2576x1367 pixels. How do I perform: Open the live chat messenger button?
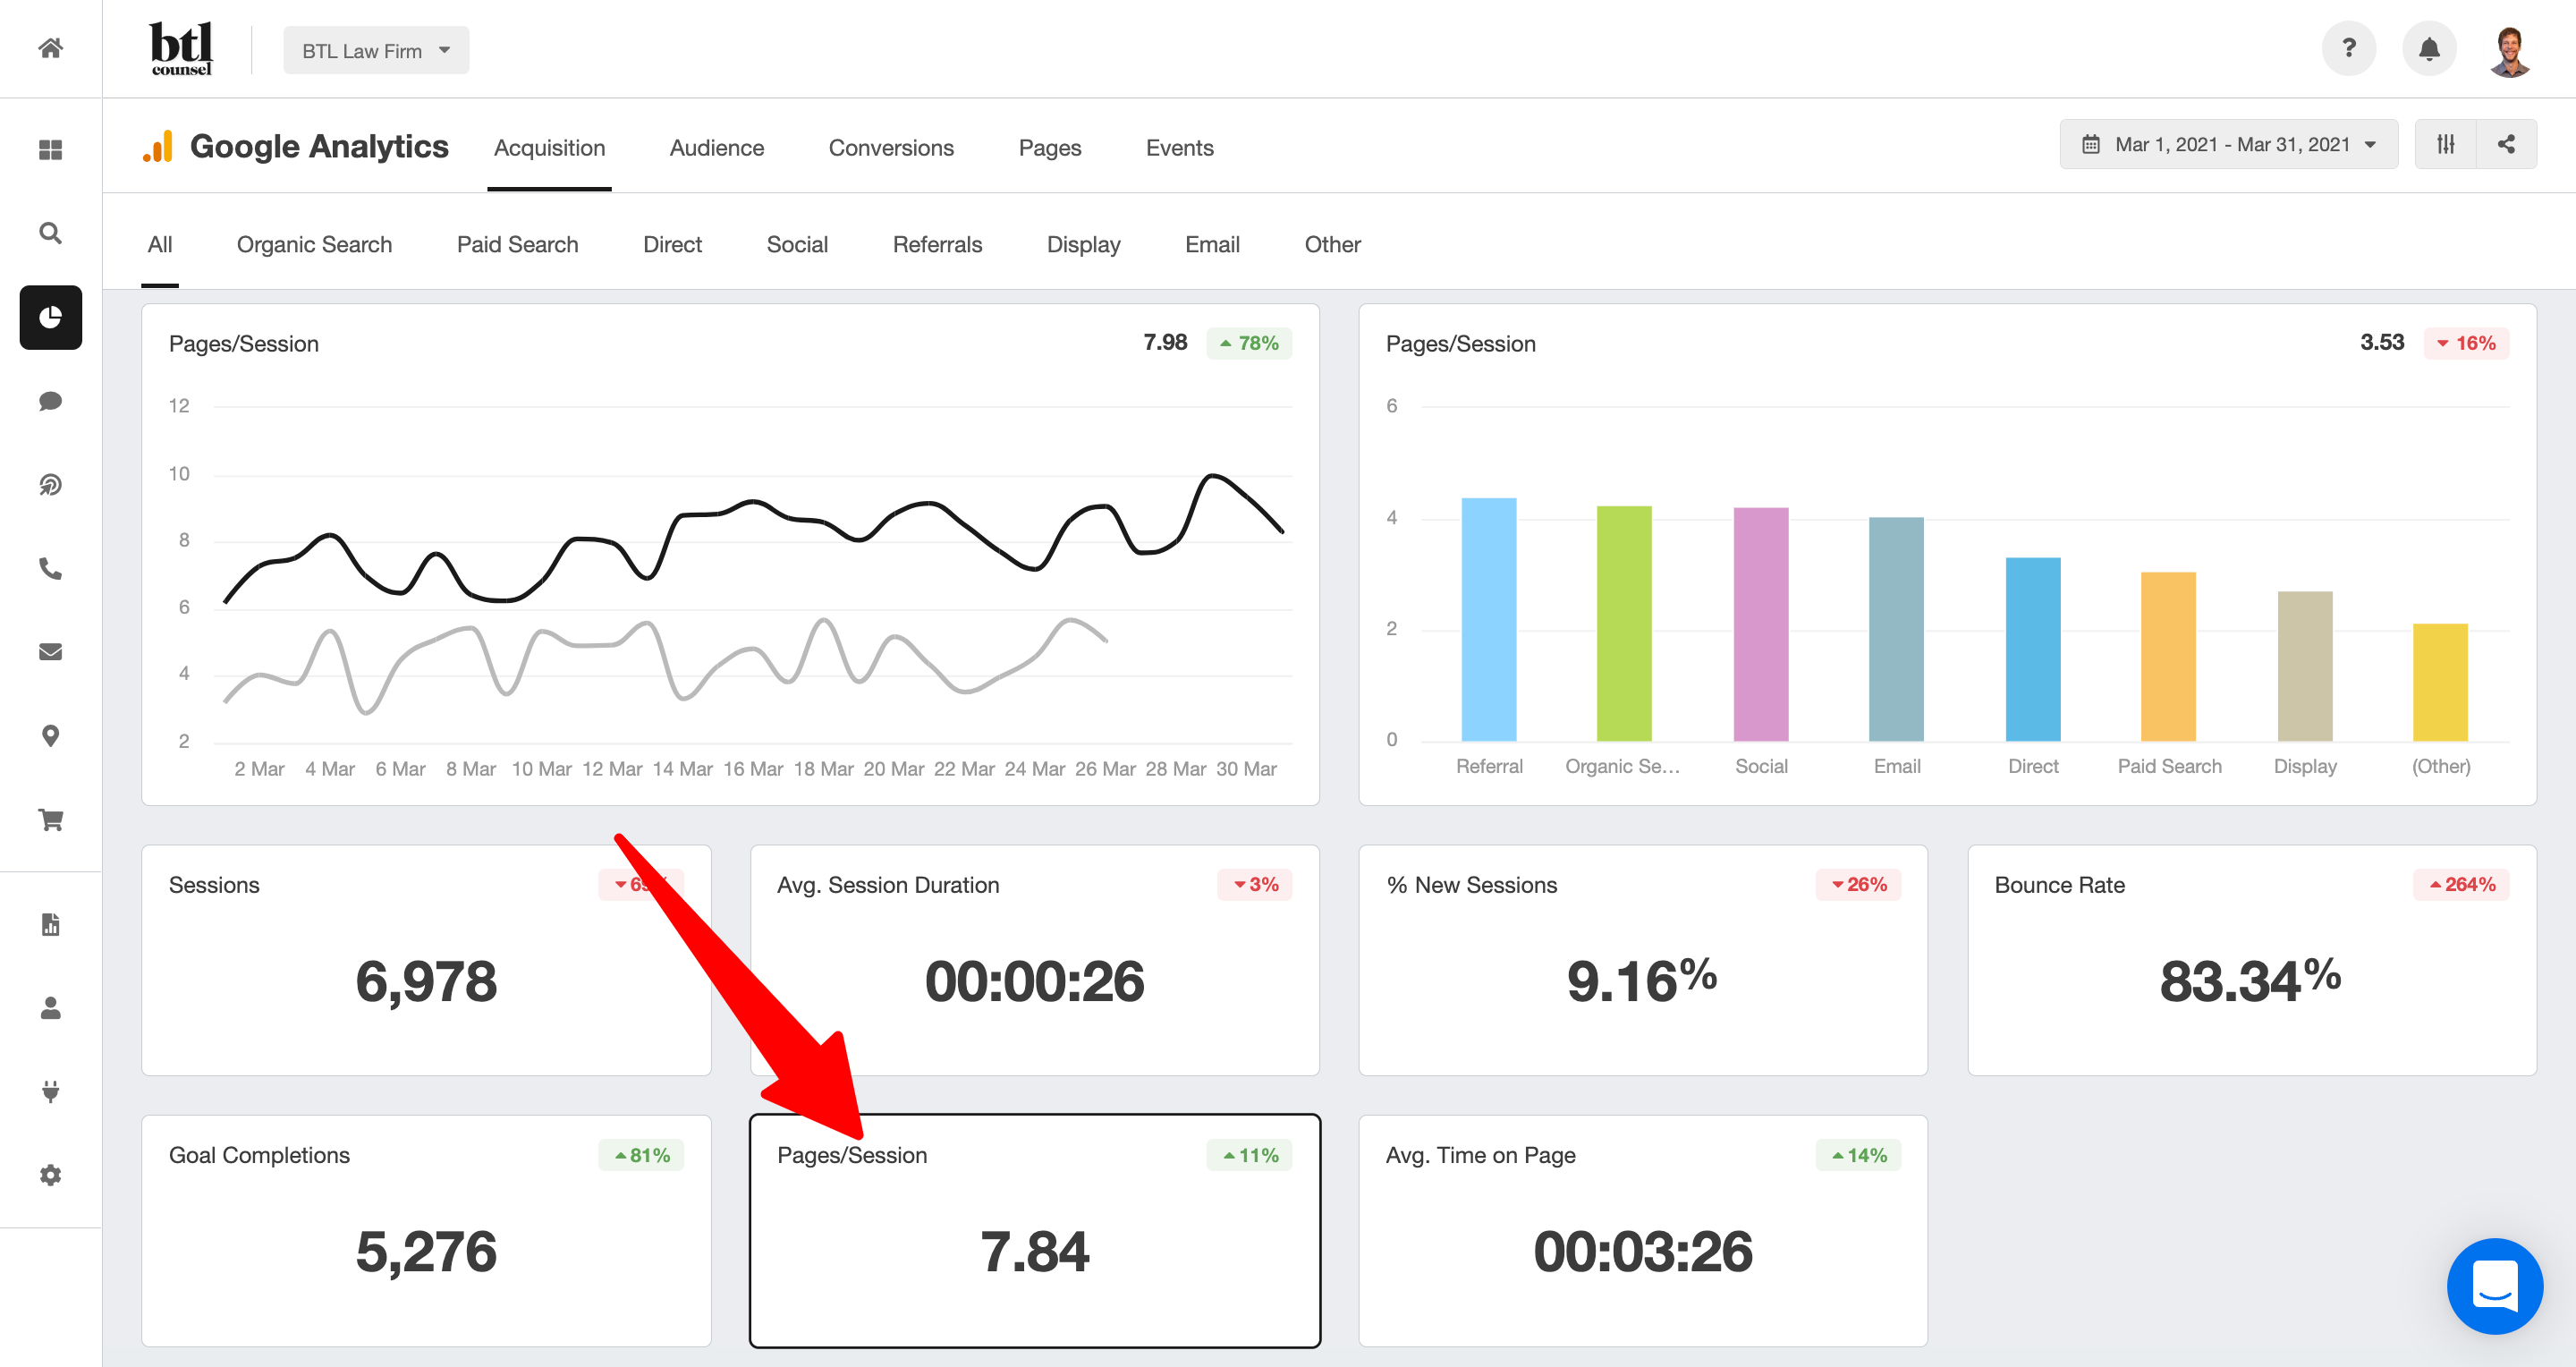tap(2495, 1286)
